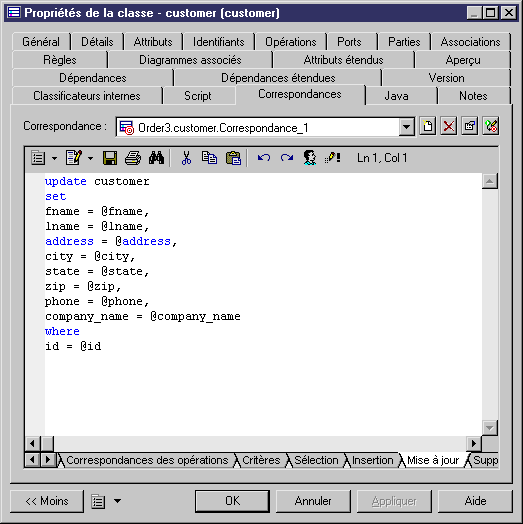The image size is (523, 524).
Task: Expand the Correspondance combo box dropdown
Action: point(407,127)
